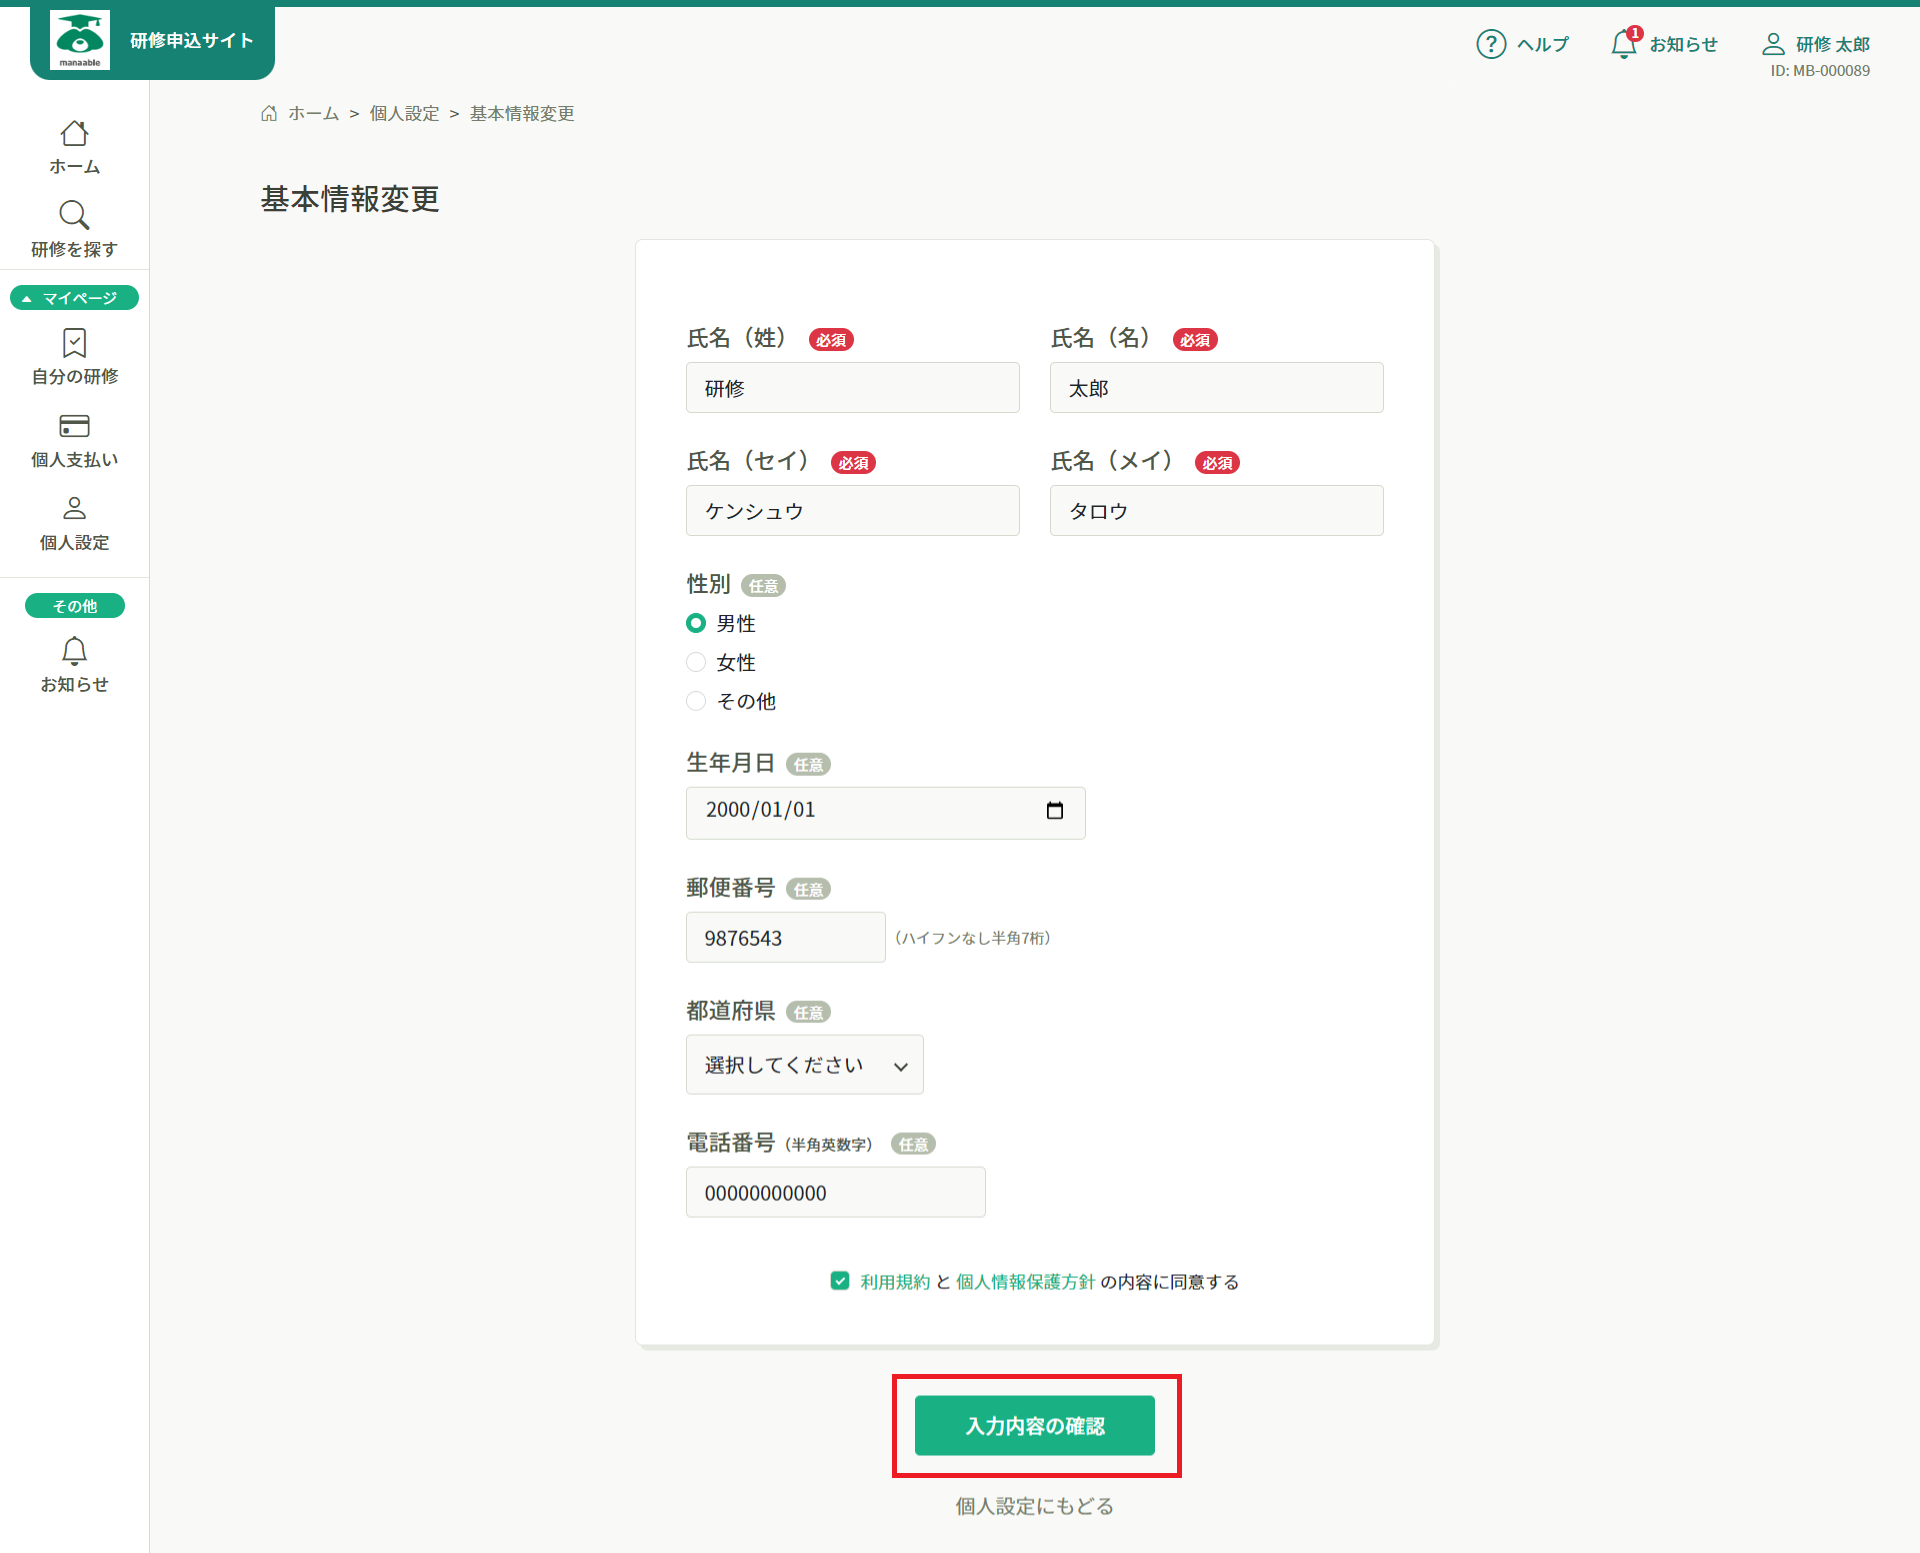This screenshot has width=1920, height=1553.
Task: Click the 電話番号 input field
Action: [x=836, y=1192]
